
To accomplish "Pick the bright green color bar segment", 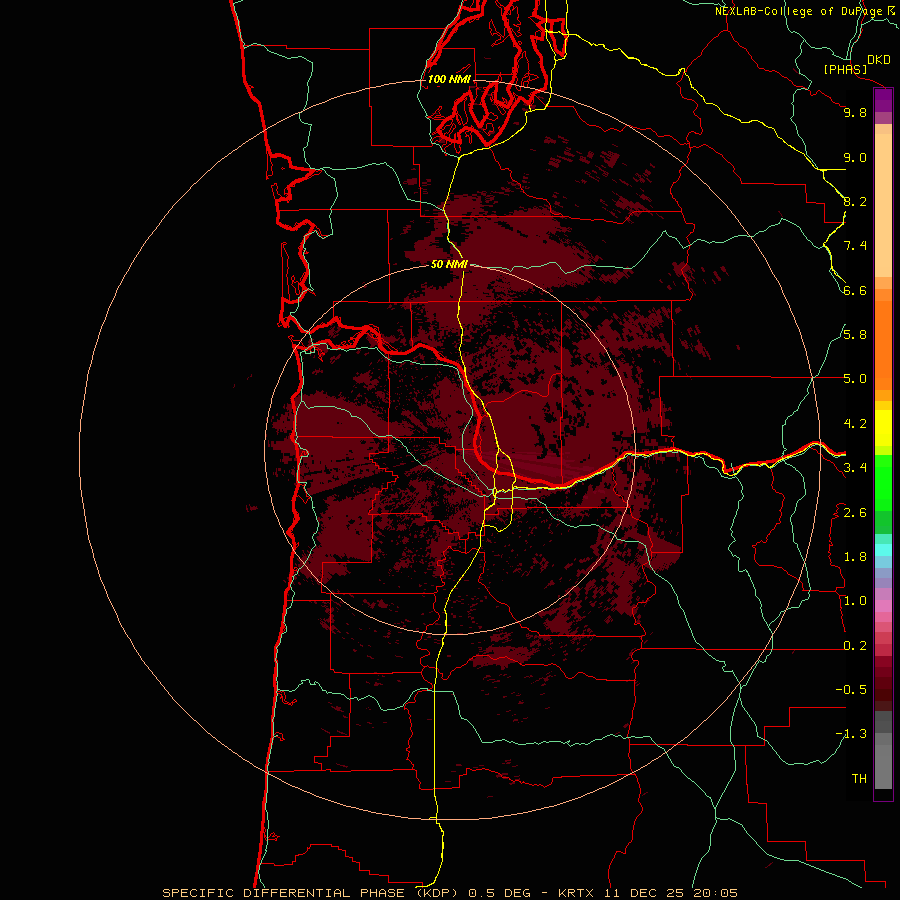I will pos(883,483).
